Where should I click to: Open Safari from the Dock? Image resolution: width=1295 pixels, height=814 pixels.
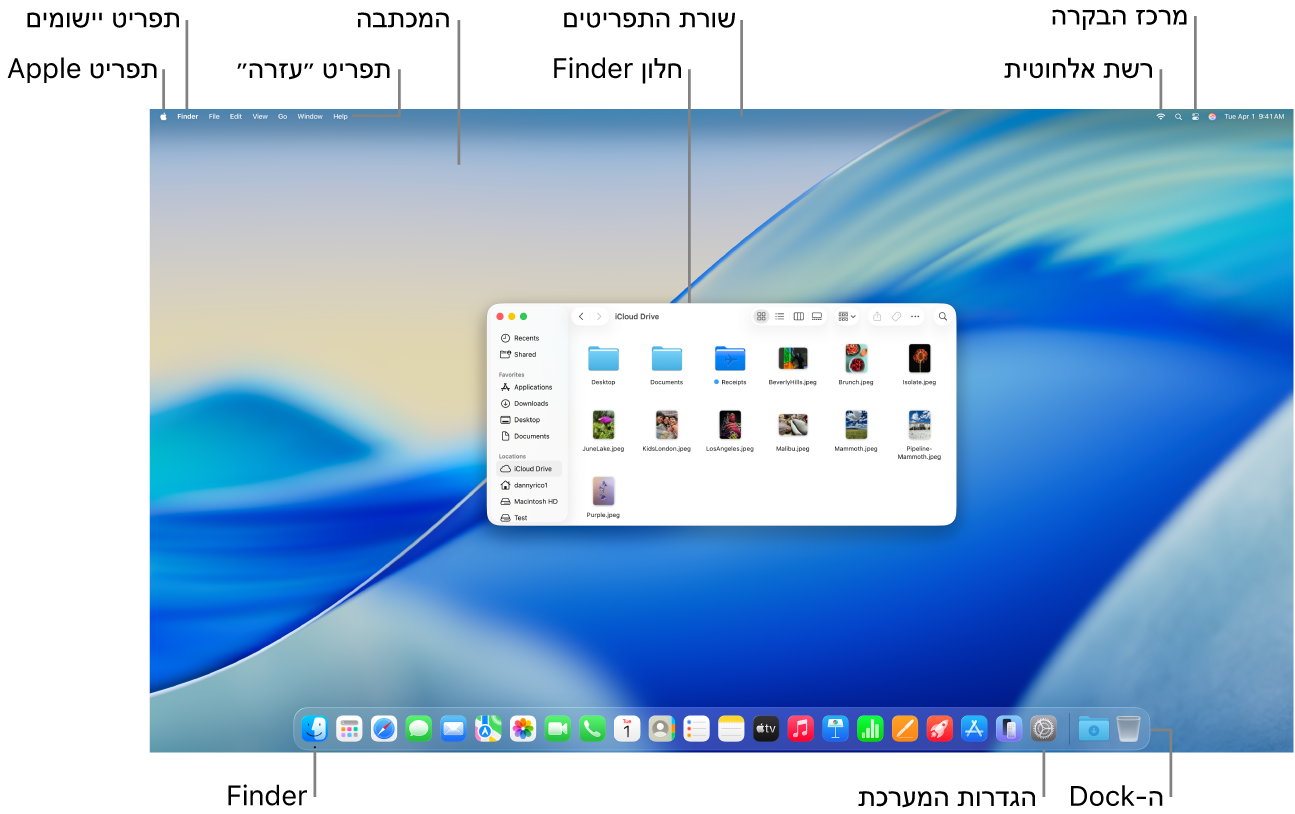[383, 728]
